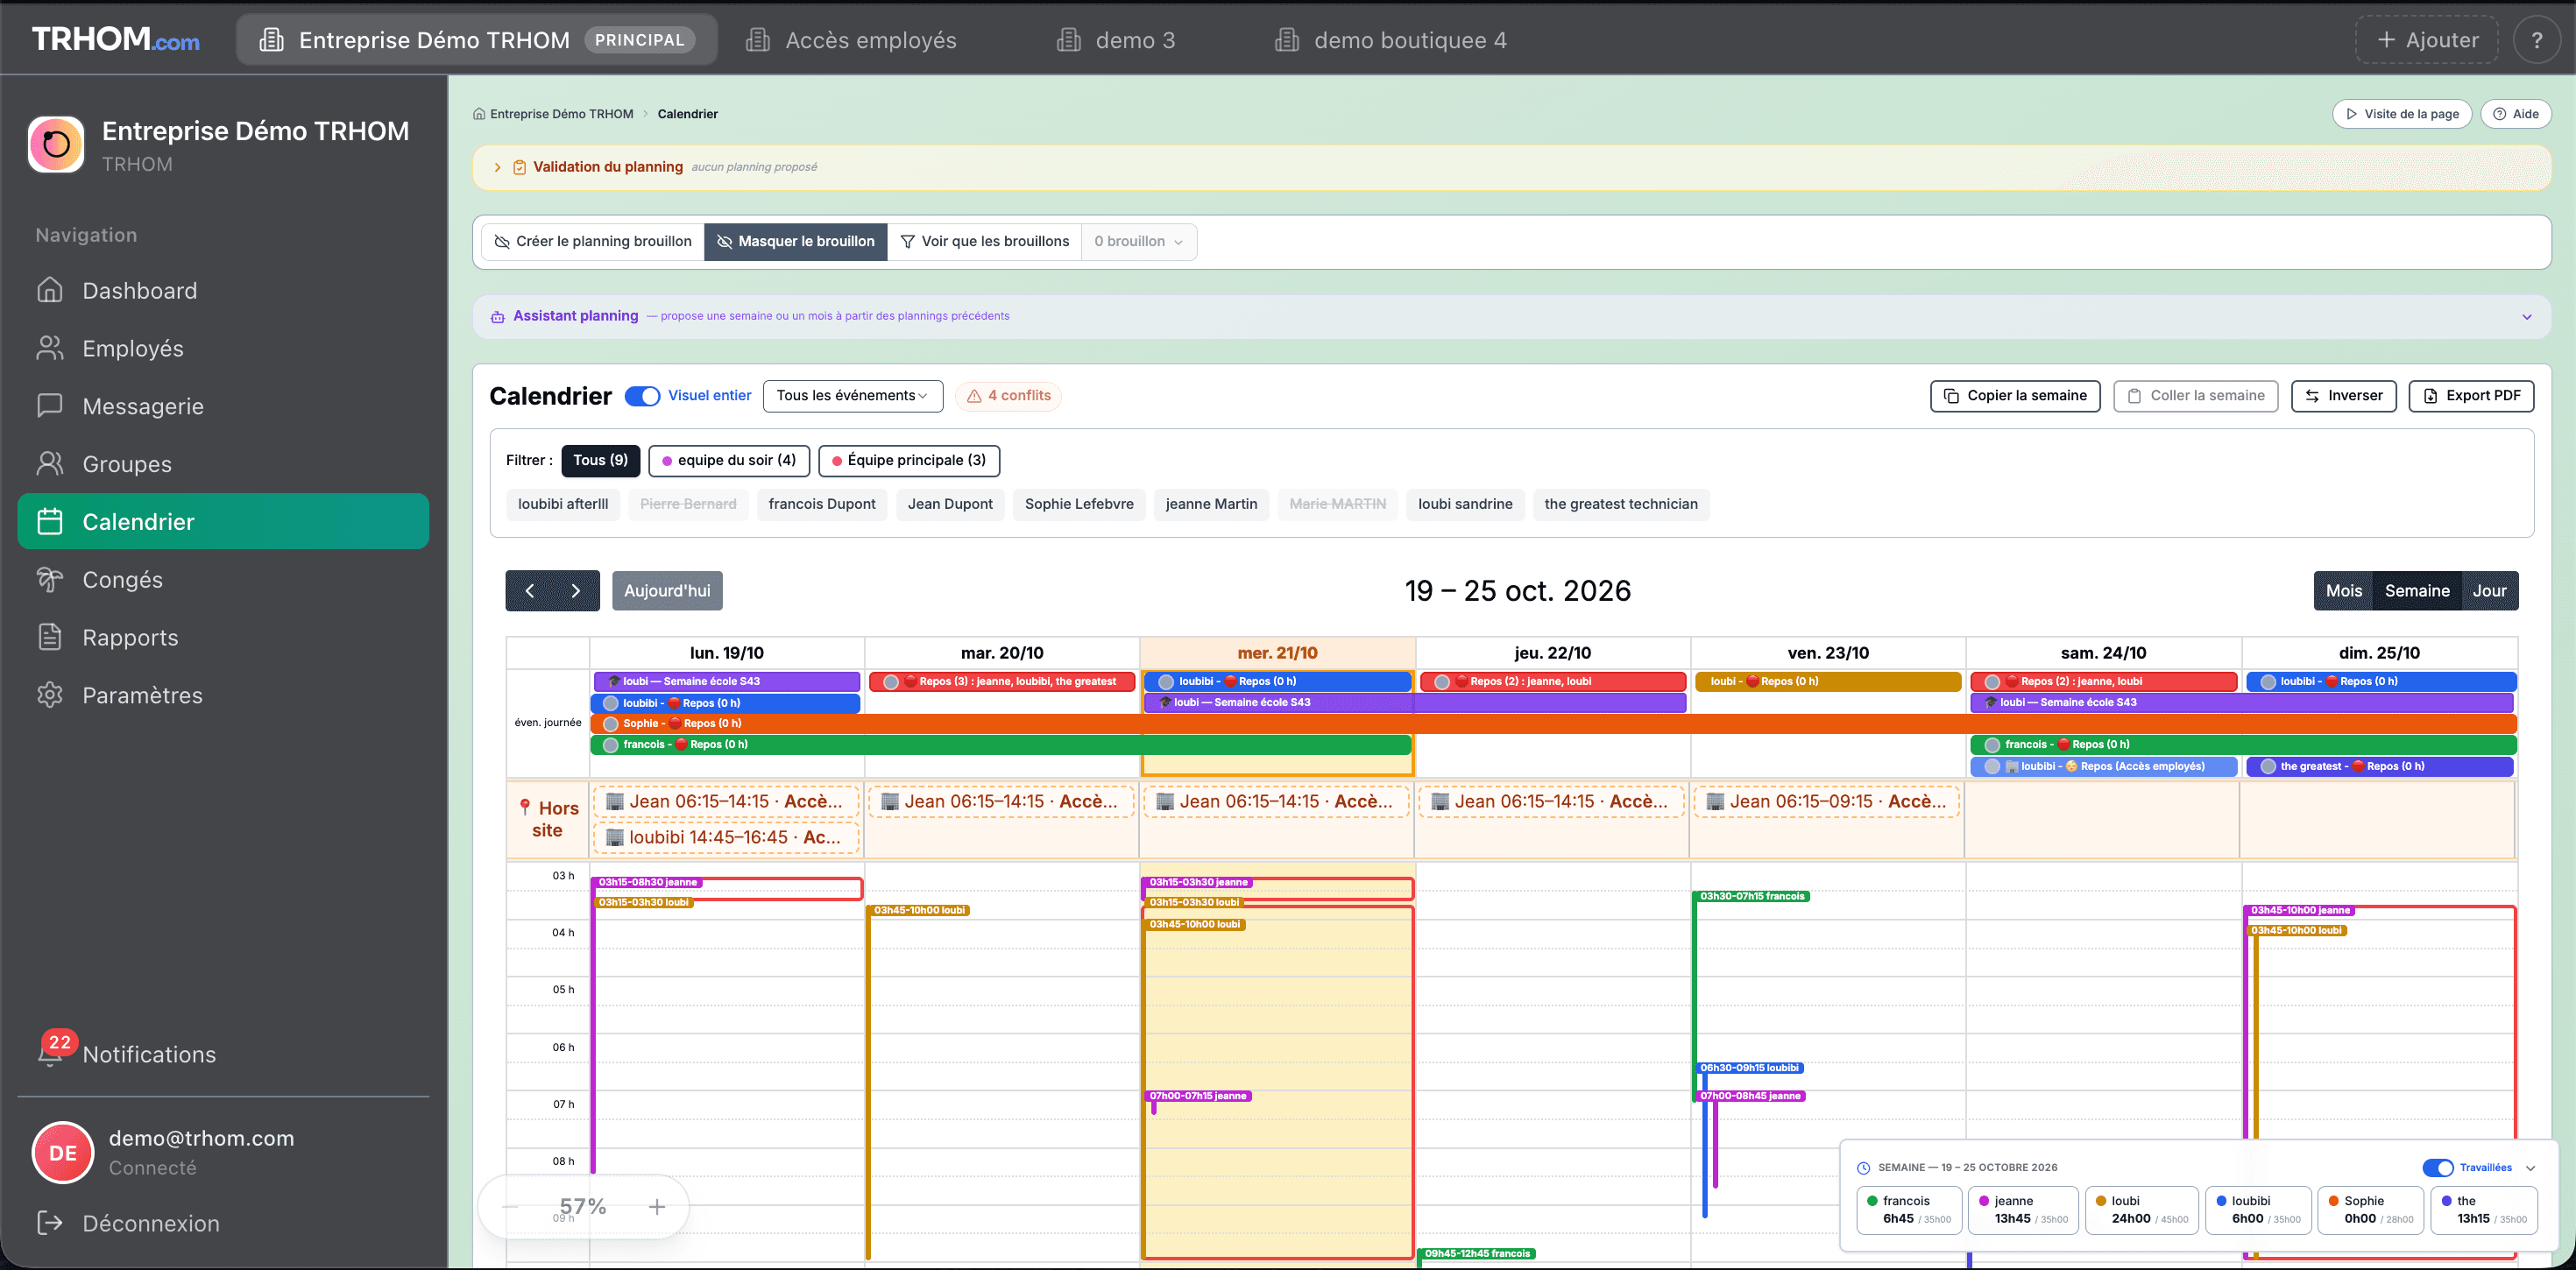Viewport: 2576px width, 1270px height.
Task: Toggle the Visuel entier switch
Action: pos(642,396)
